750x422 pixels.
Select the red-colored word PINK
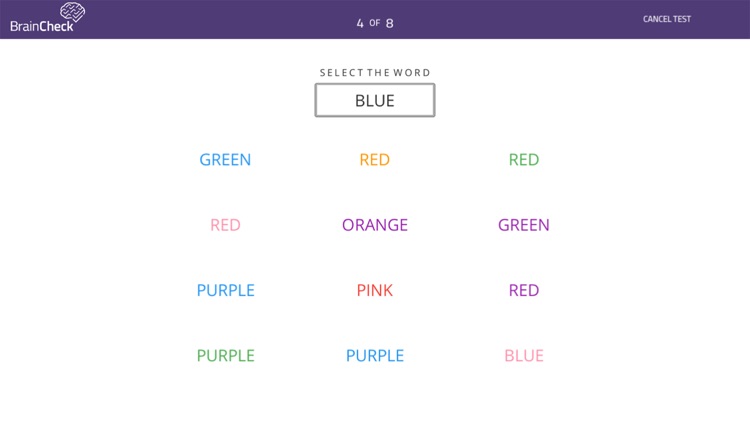pyautogui.click(x=375, y=290)
